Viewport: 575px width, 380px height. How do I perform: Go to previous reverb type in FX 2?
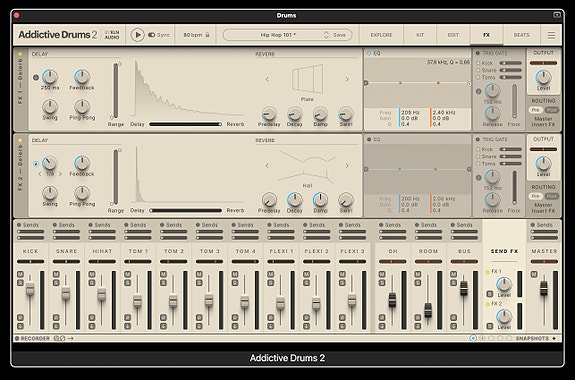pos(267,166)
